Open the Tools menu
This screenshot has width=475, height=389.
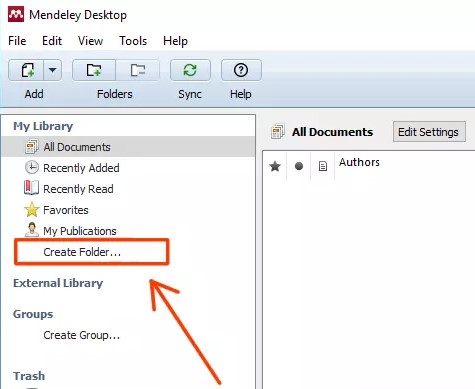tap(133, 41)
